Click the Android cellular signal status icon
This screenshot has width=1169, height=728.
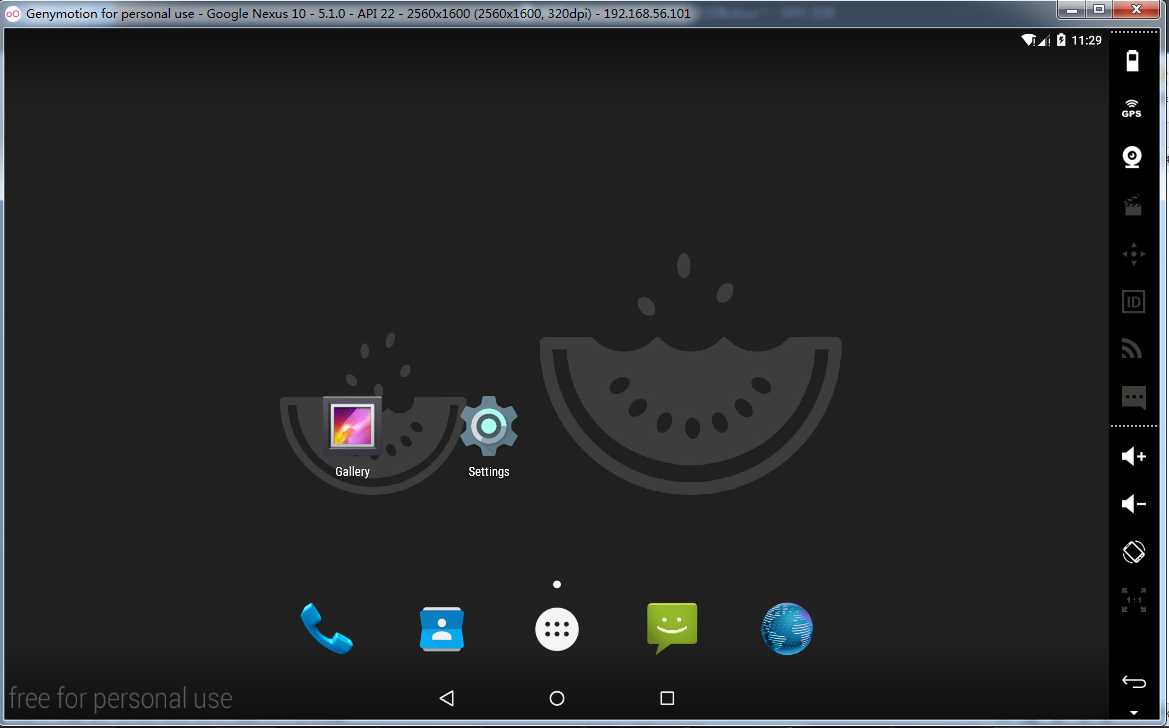tap(1044, 40)
